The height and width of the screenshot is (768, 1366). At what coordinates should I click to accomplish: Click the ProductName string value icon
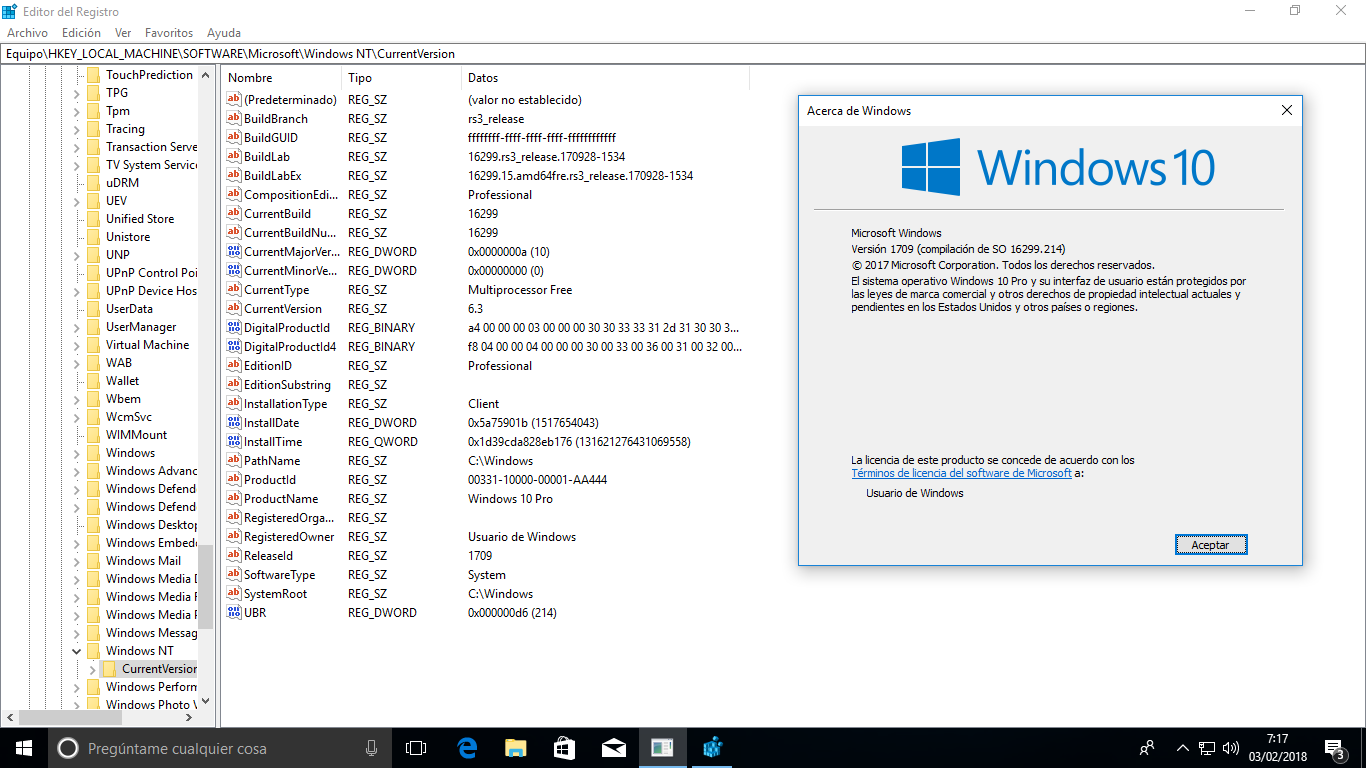(x=234, y=499)
